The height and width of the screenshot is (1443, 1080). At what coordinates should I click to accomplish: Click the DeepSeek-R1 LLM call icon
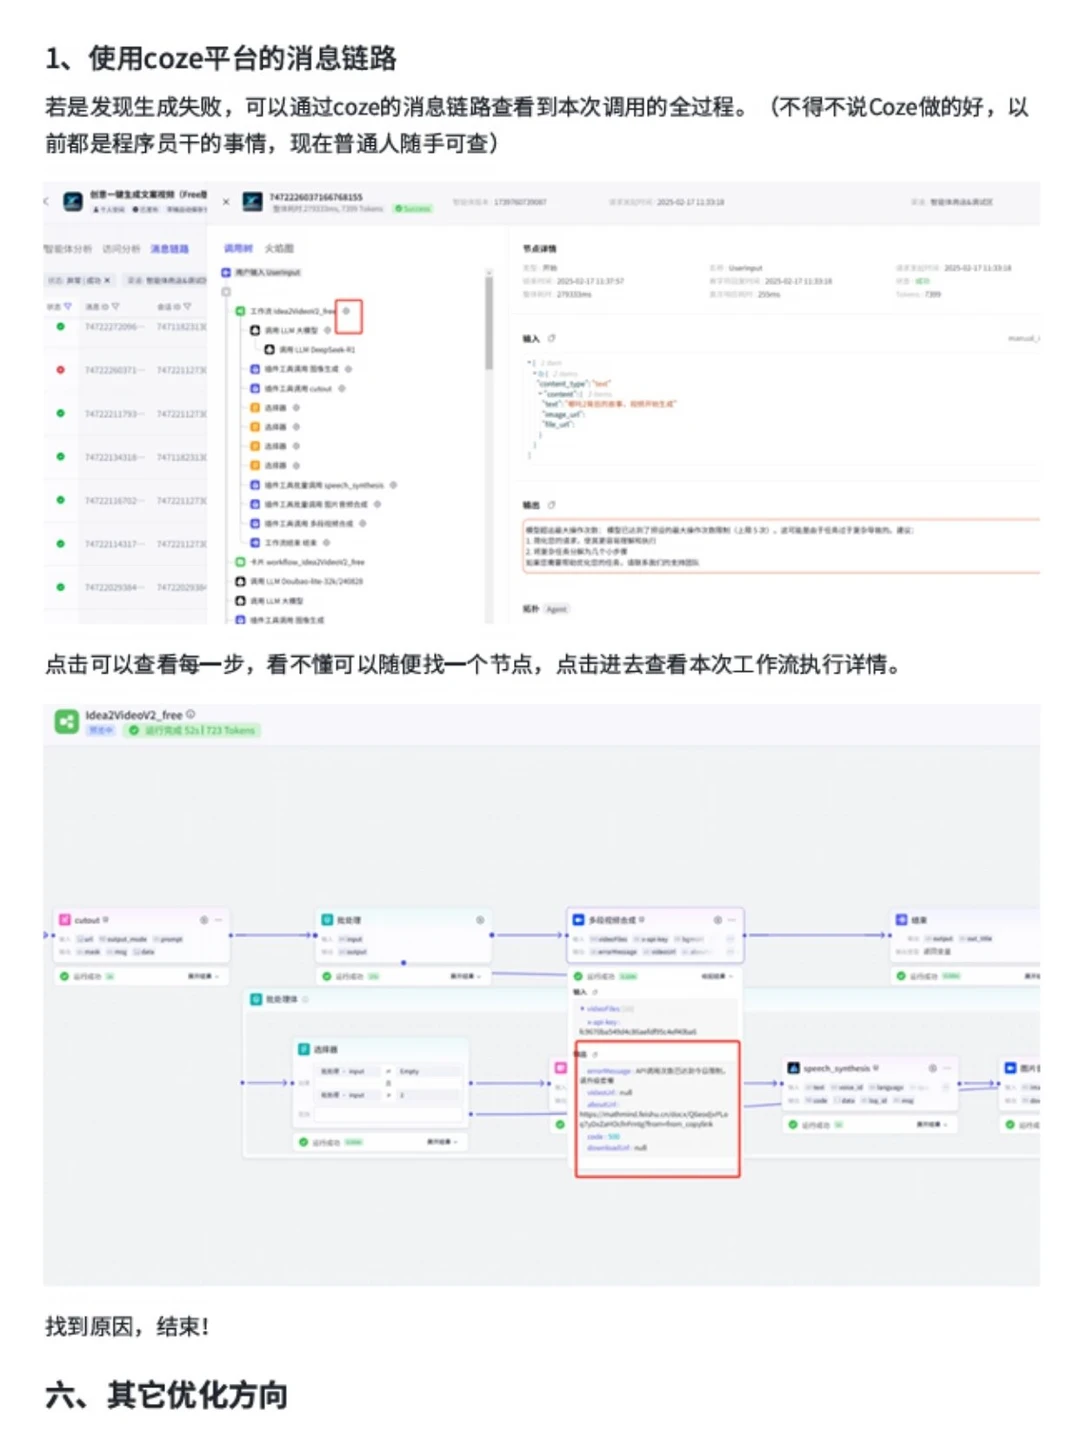(269, 349)
